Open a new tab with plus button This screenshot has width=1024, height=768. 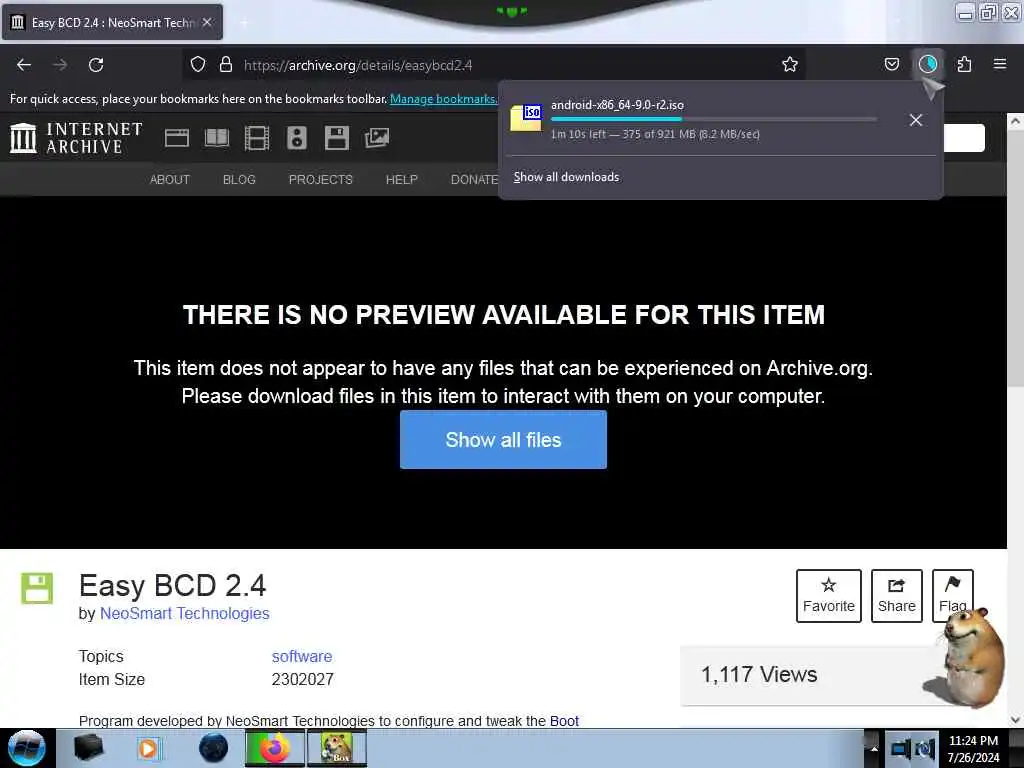point(244,23)
